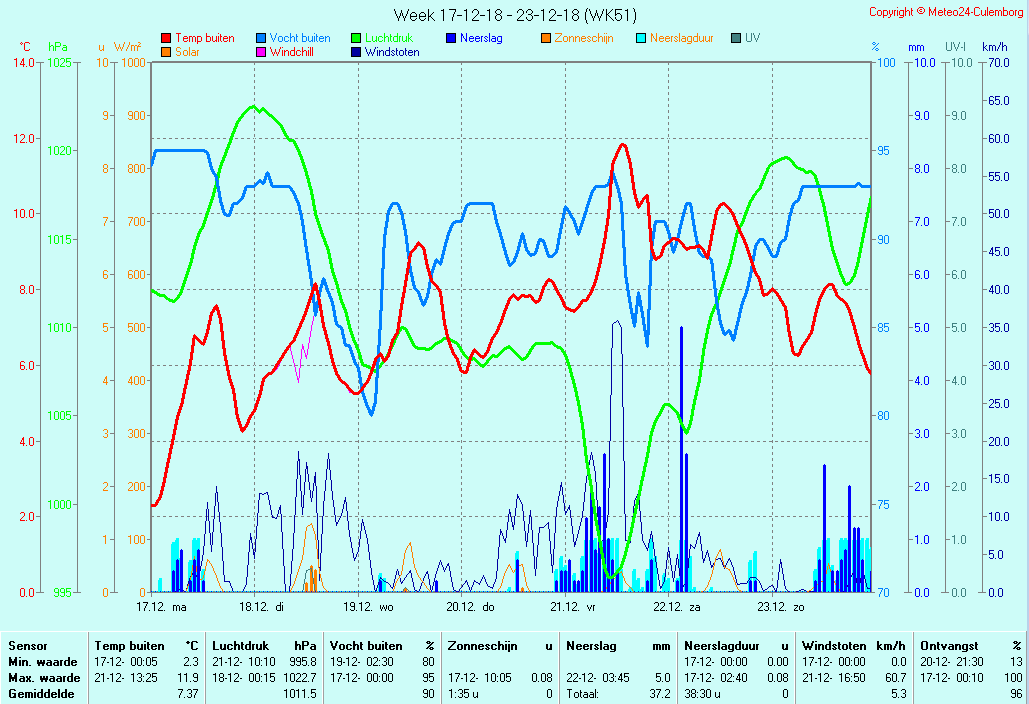Image resolution: width=1029 pixels, height=704 pixels.
Task: Click the orange Zonneschijn legend swatch
Action: pyautogui.click(x=546, y=39)
